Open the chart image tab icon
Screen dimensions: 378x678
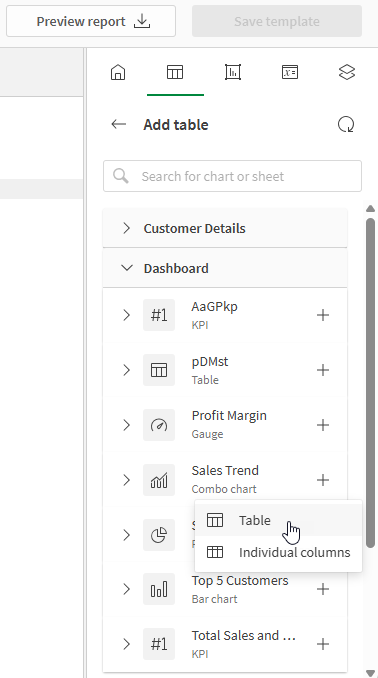point(233,72)
